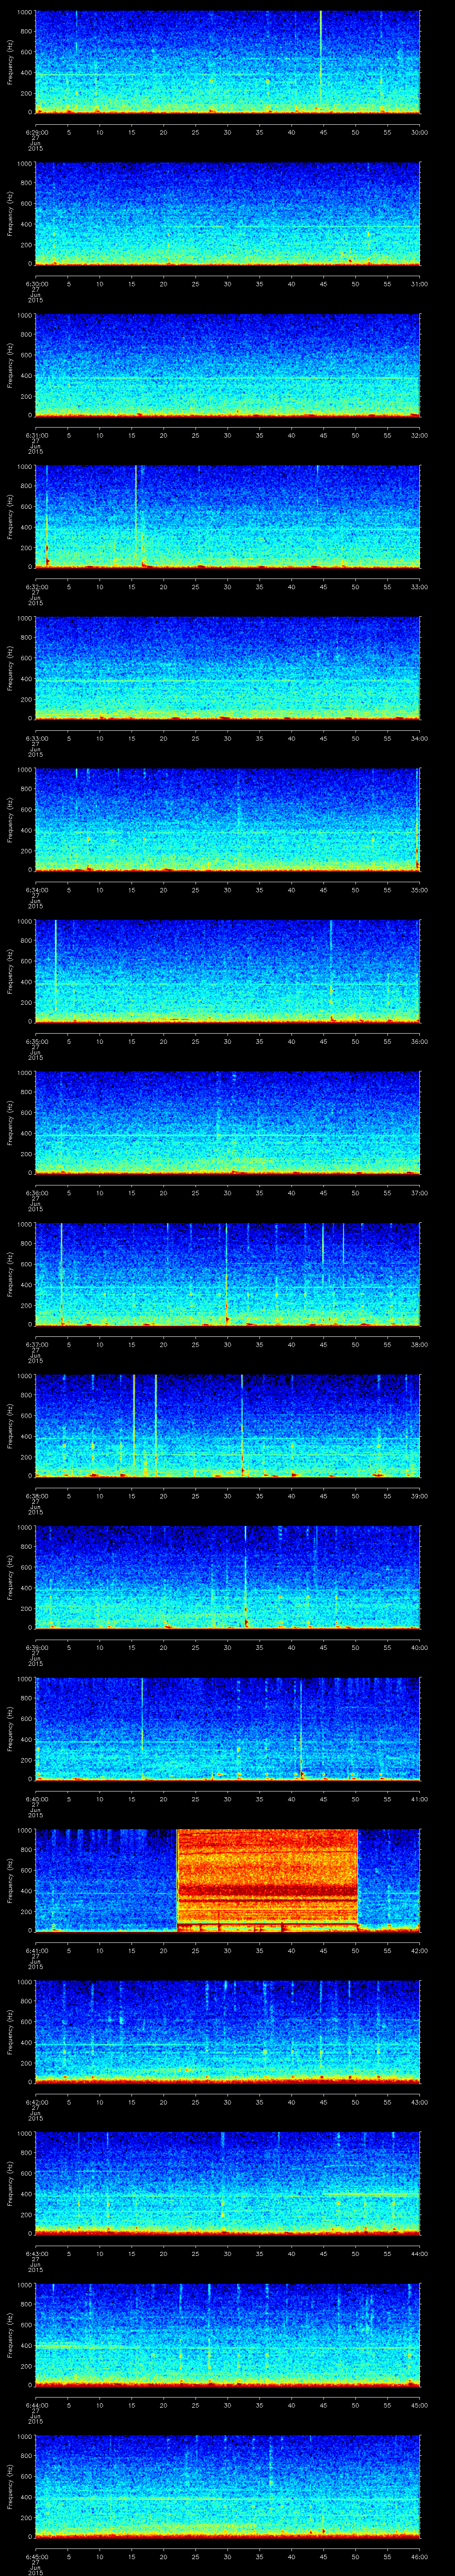Click the 6:30:00 start time label

coord(37,284)
